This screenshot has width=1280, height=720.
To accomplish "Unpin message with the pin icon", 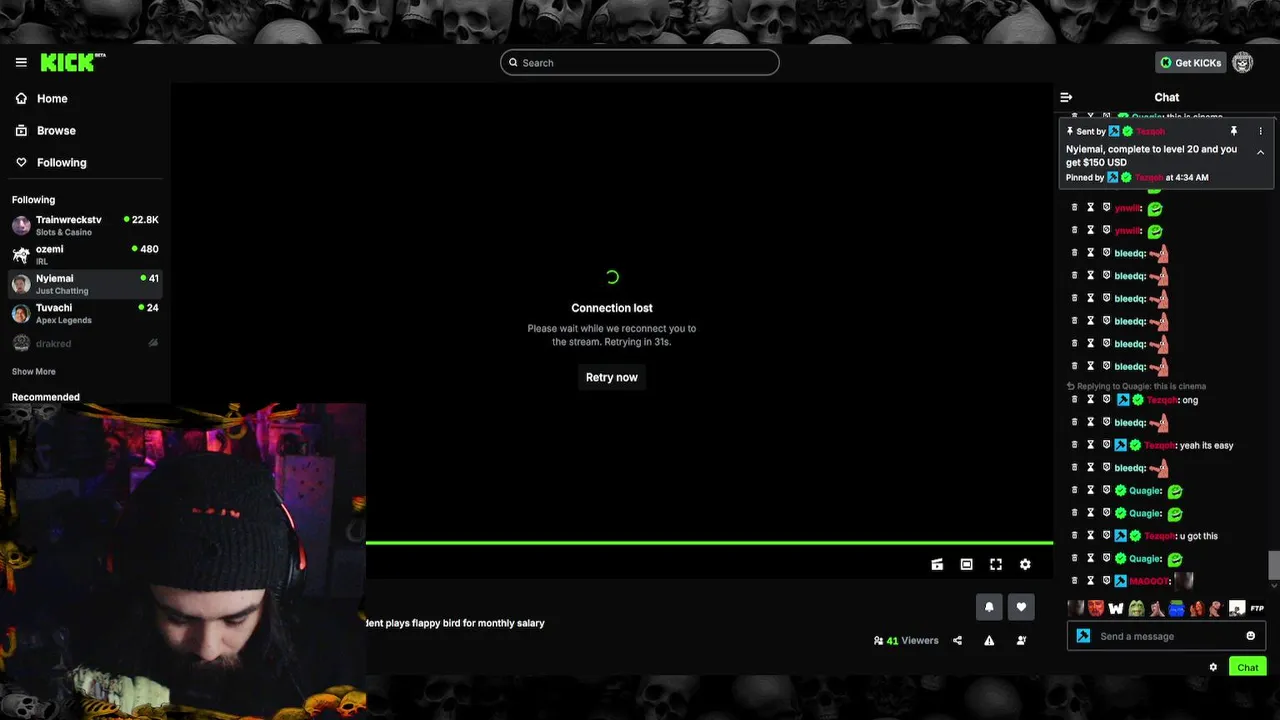I will (1234, 131).
